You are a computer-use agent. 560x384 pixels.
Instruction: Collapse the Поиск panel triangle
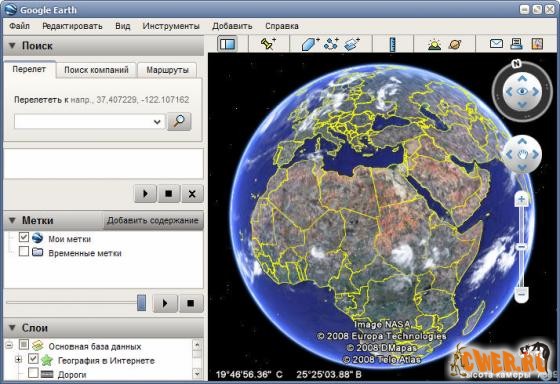[12, 46]
